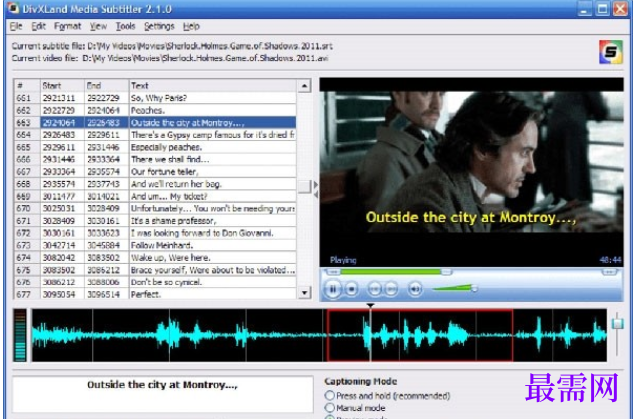Click the playhead triangle marker above waveform
Image resolution: width=637 pixels, height=419 pixels.
(x=370, y=305)
